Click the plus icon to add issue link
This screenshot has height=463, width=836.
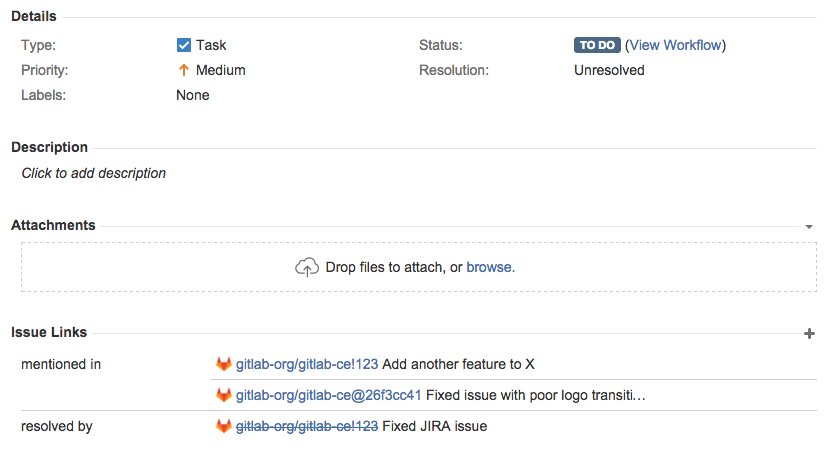(x=809, y=333)
